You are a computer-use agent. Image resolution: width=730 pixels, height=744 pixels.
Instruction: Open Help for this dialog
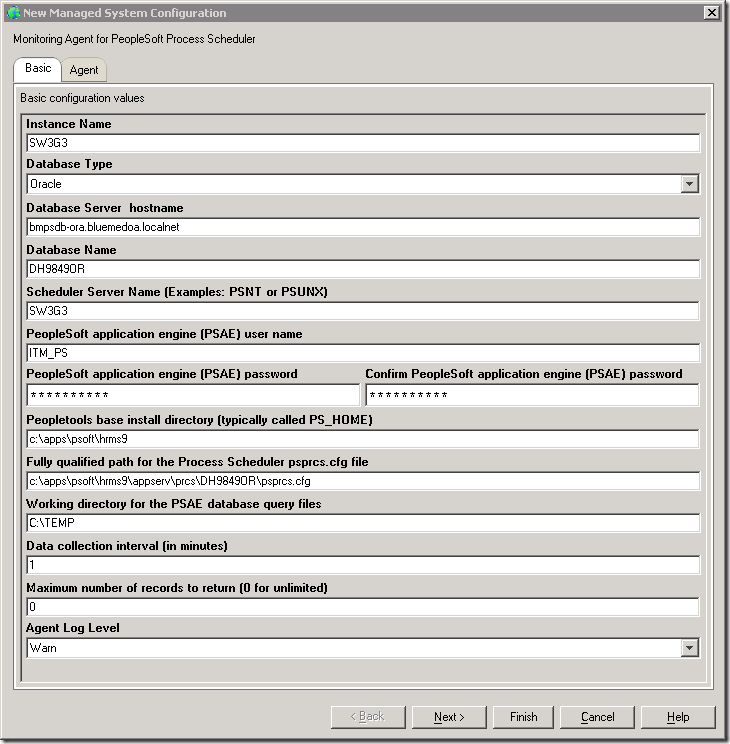coord(678,717)
